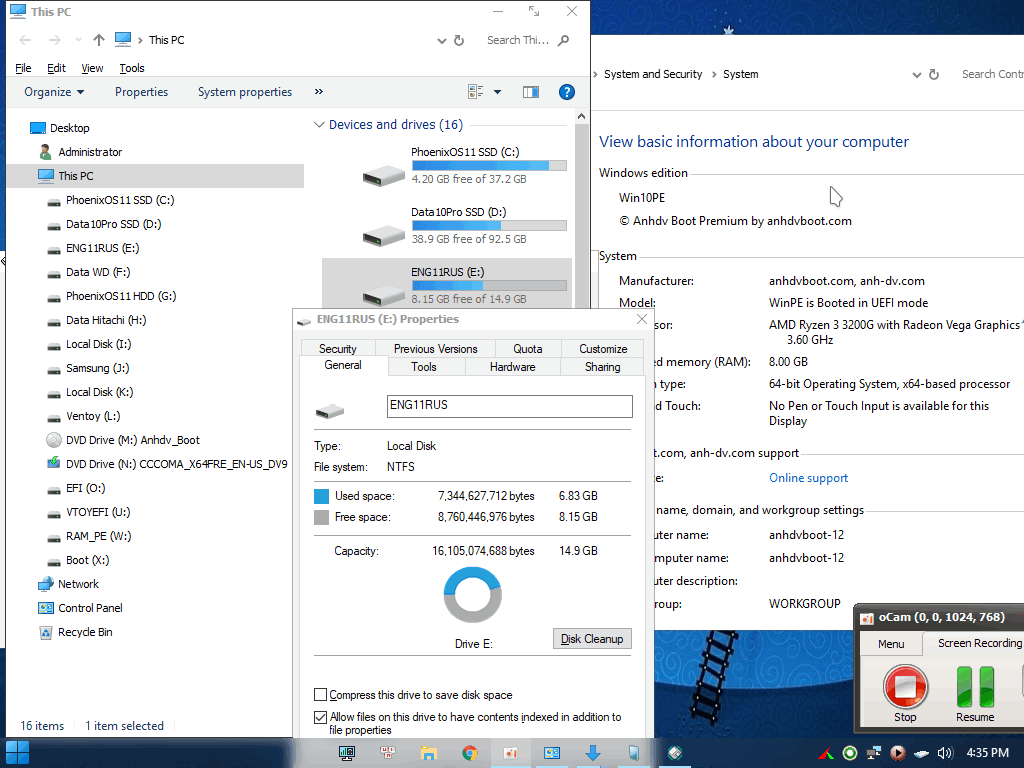Screen dimensions: 1024x768
Task: Open the Online support link
Action: (808, 478)
